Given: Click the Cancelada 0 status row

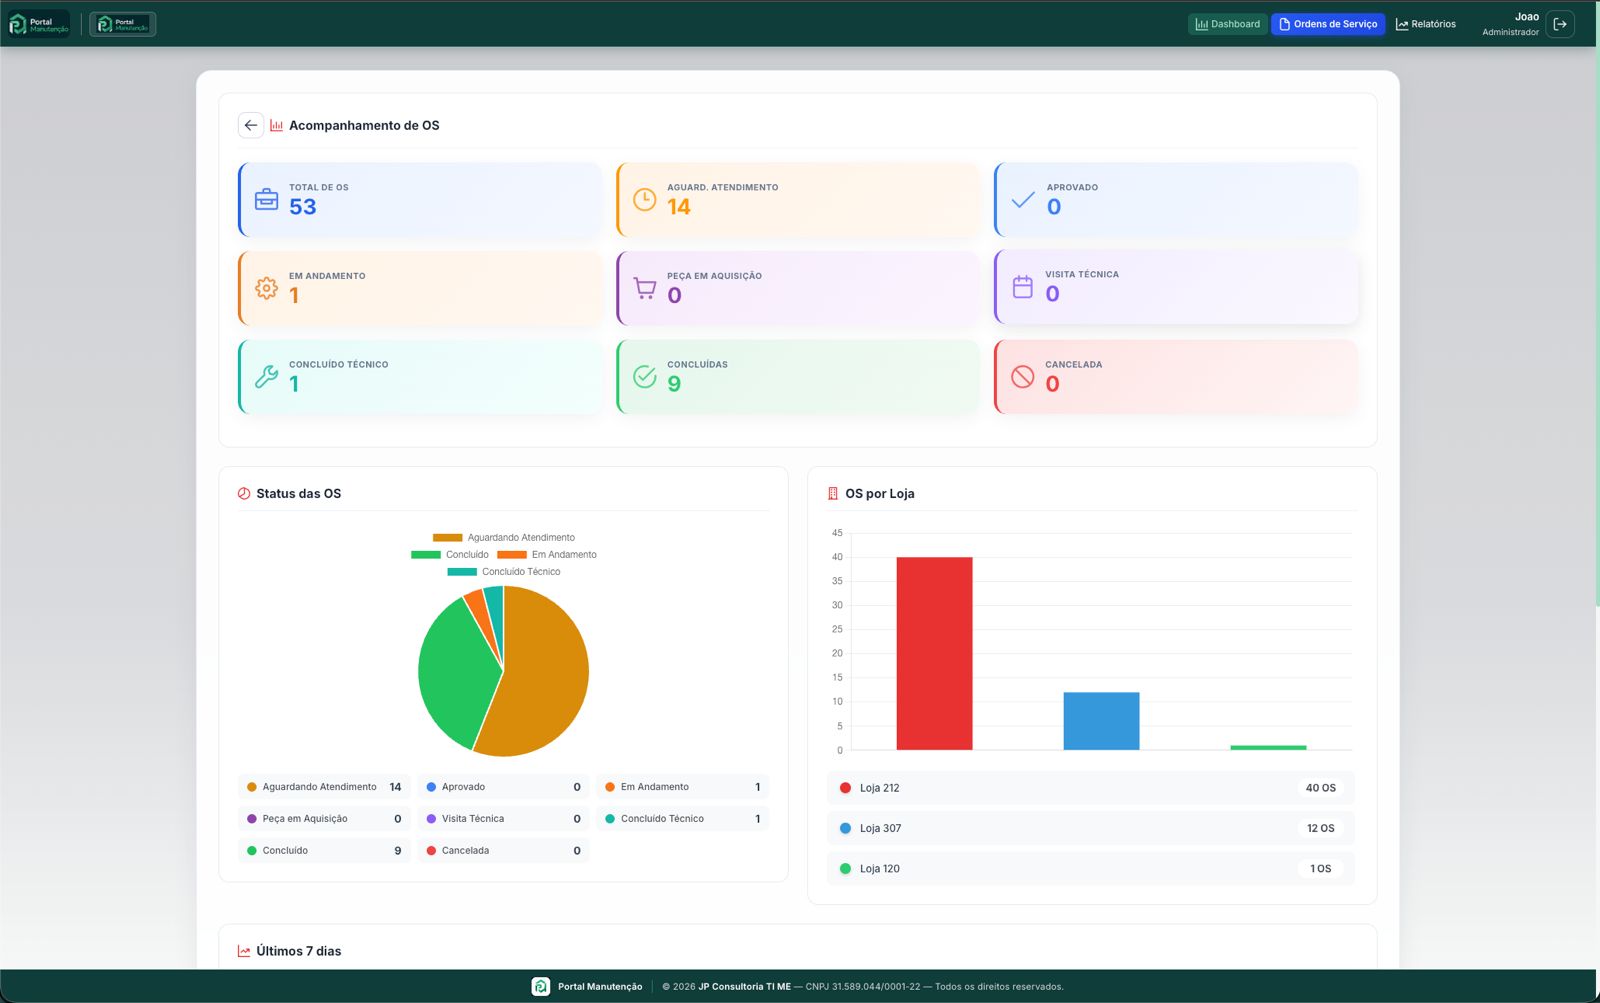Looking at the screenshot, I should [504, 851].
